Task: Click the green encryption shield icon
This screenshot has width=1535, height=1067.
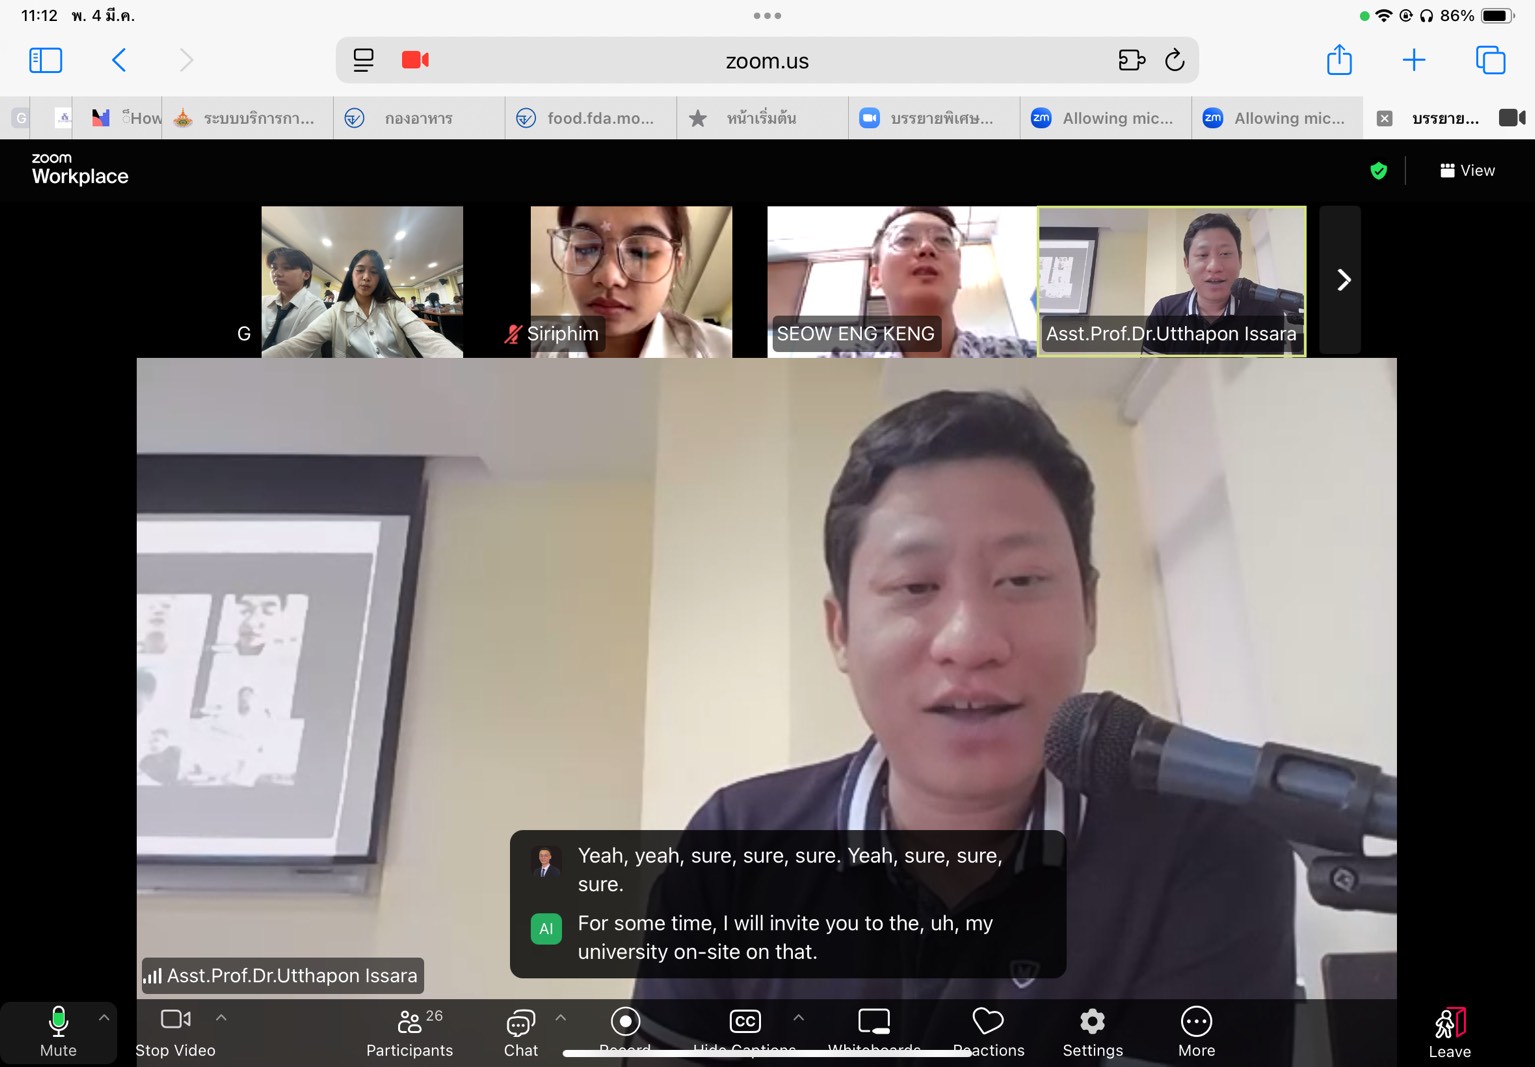Action: [x=1378, y=171]
